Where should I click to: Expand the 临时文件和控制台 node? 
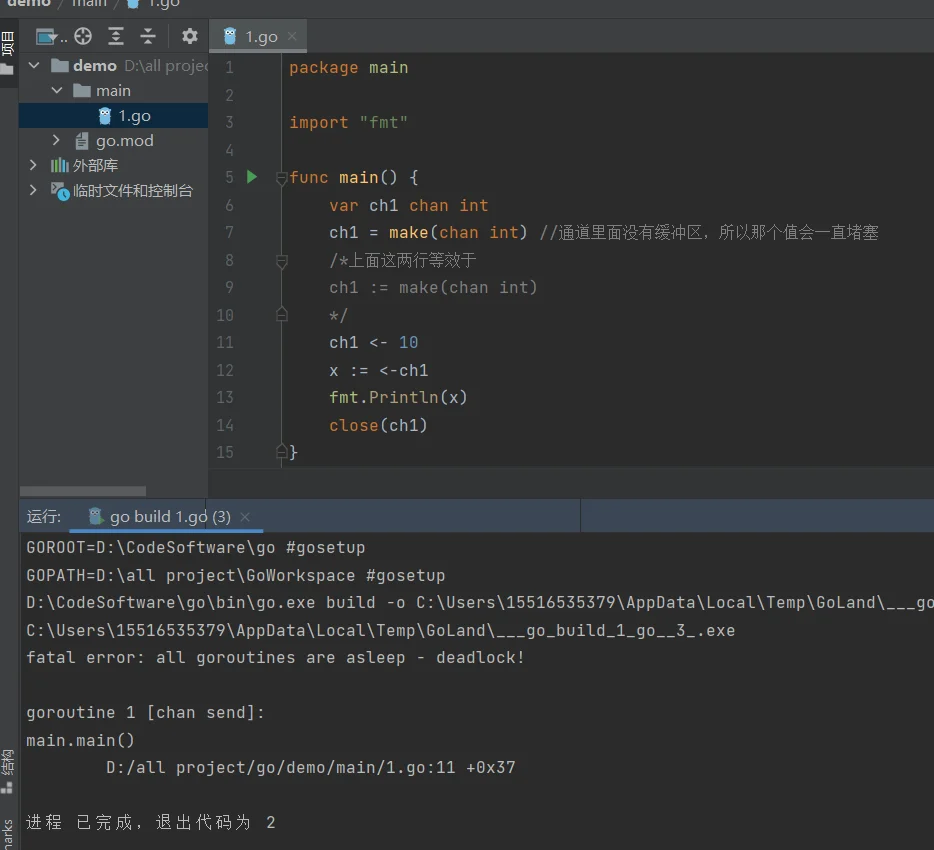[34, 190]
